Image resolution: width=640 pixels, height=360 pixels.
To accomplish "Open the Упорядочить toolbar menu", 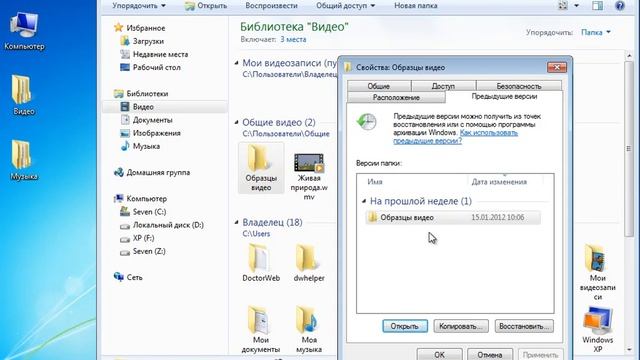I will [x=139, y=6].
